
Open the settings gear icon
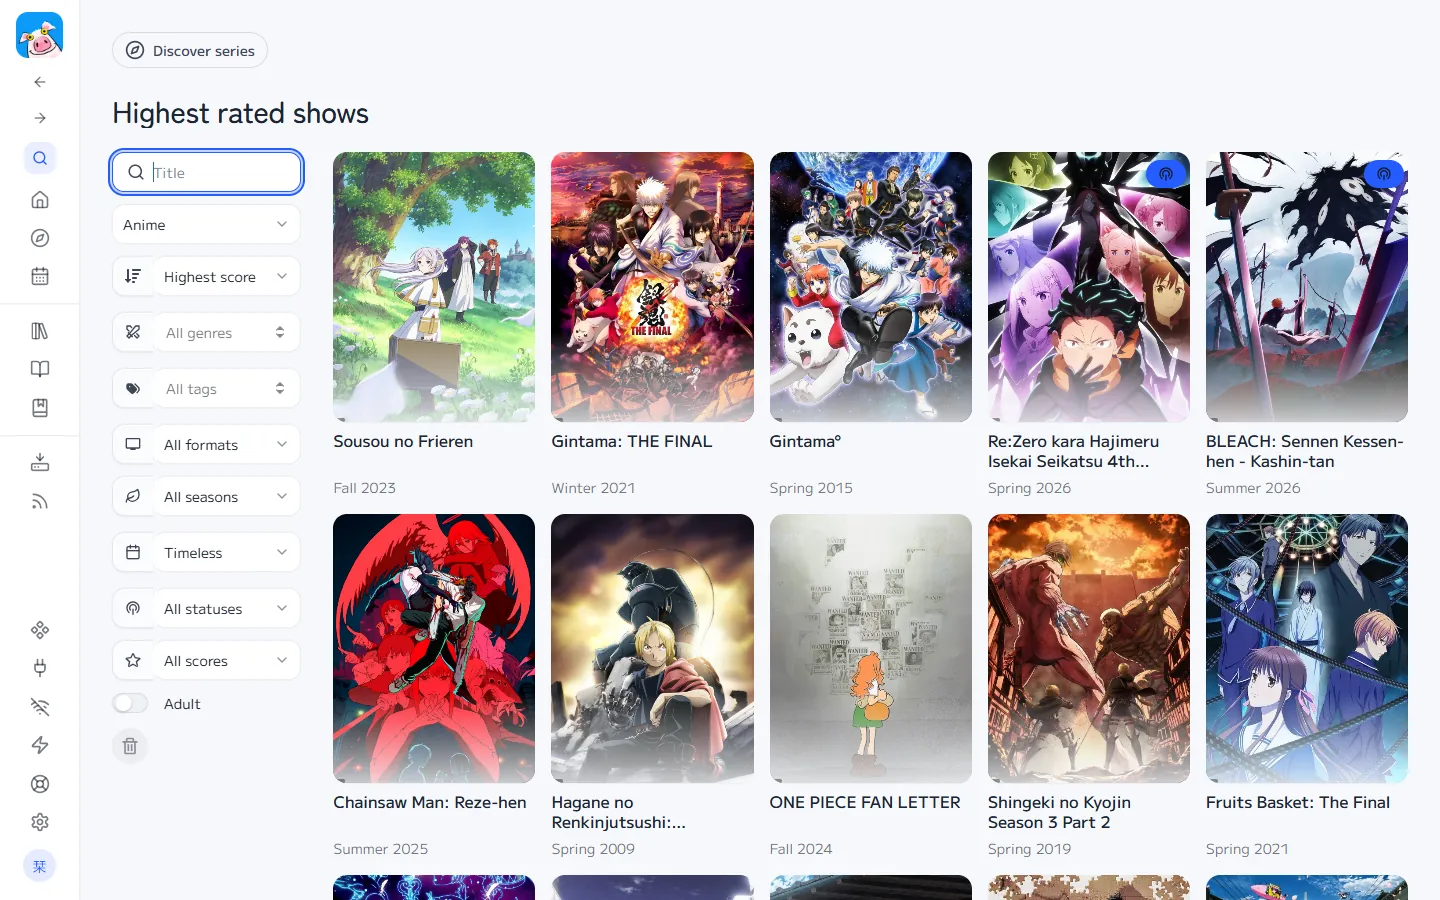point(40,822)
